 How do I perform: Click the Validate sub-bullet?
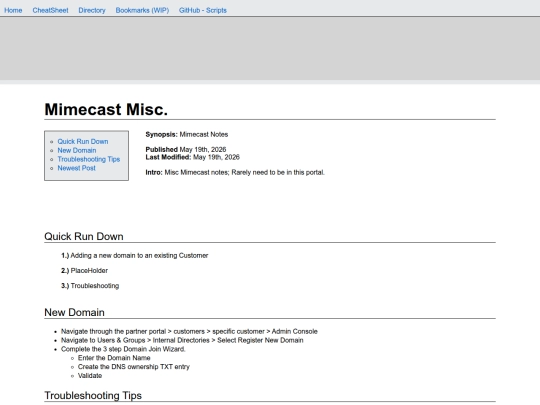tap(90, 376)
